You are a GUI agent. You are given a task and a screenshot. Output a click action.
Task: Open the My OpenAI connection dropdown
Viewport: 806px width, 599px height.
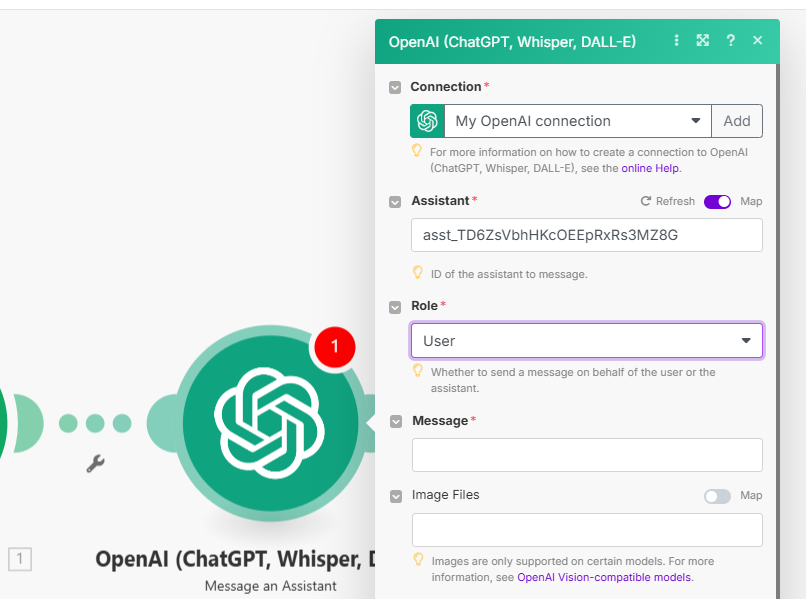[578, 121]
